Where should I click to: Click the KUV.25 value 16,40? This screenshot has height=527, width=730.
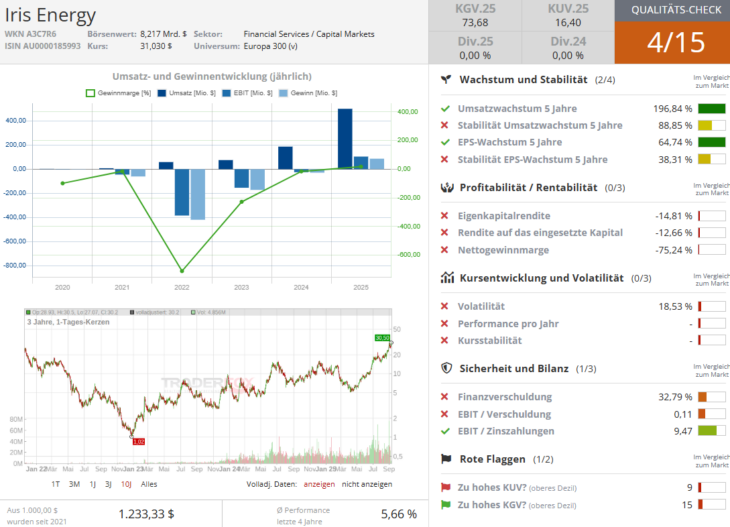[568, 23]
